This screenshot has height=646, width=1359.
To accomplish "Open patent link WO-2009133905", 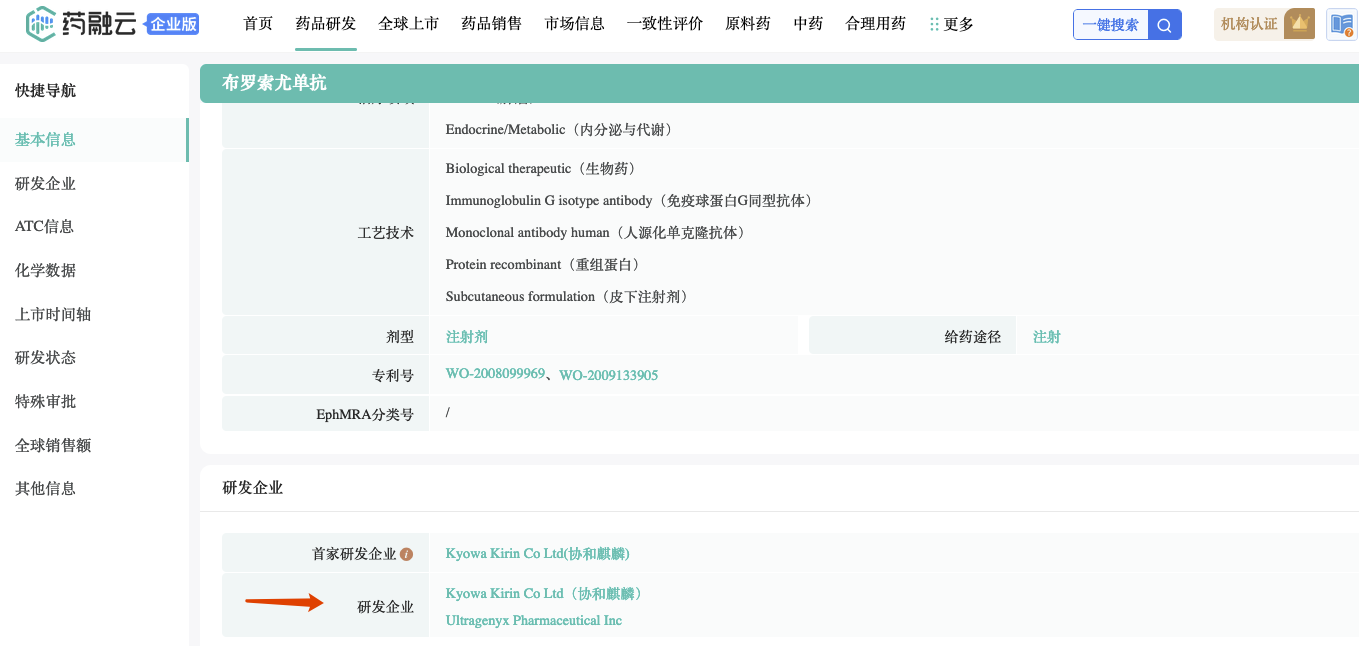I will tap(608, 375).
